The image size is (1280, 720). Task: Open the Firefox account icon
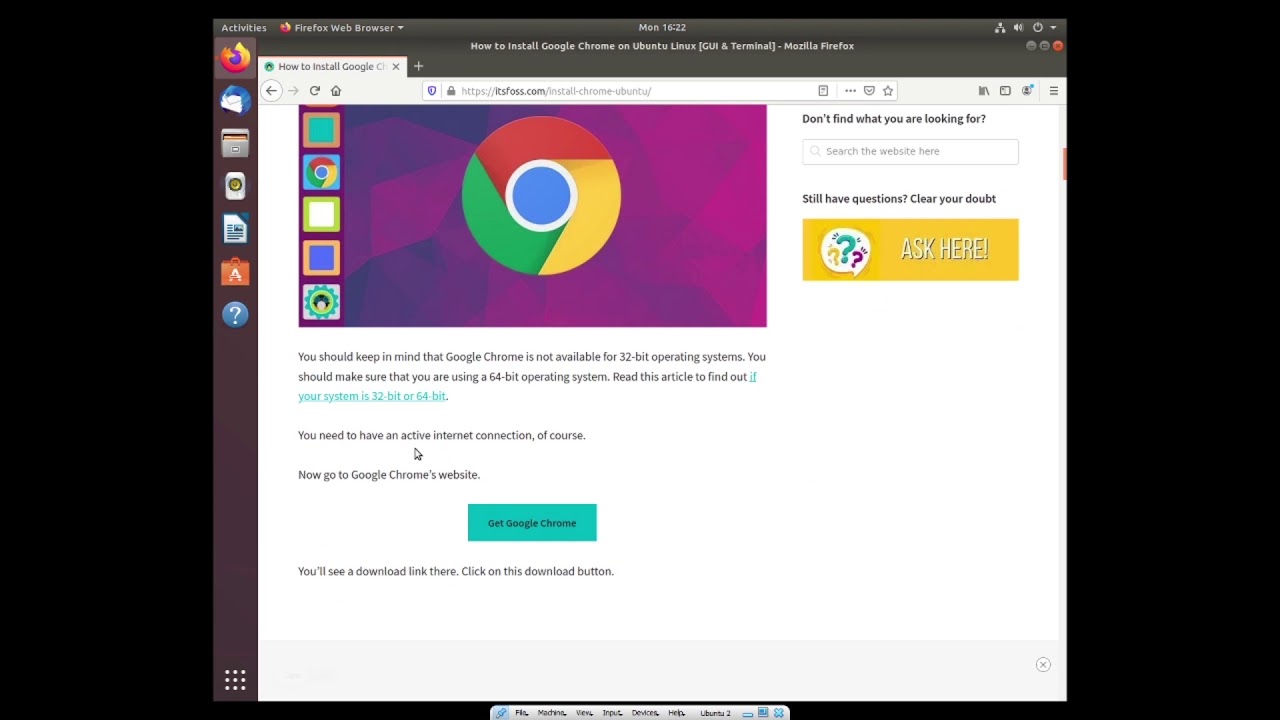tap(1027, 91)
